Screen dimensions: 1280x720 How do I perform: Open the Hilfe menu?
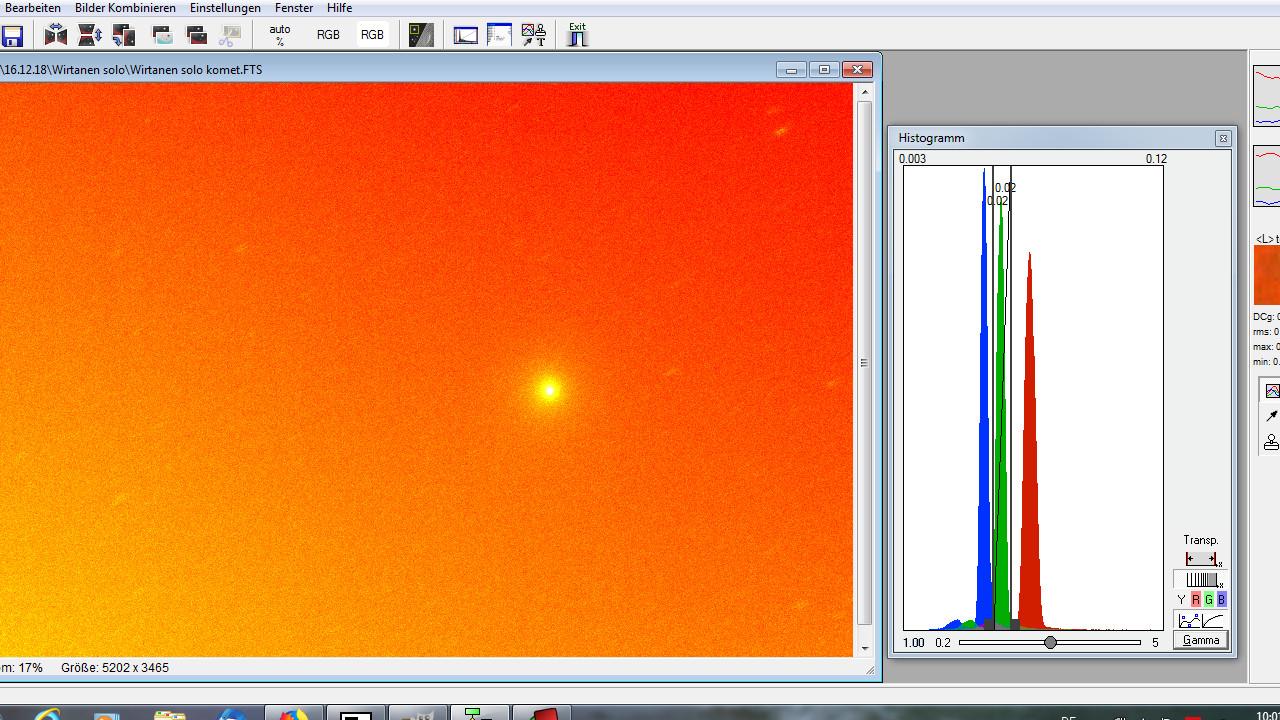(339, 8)
